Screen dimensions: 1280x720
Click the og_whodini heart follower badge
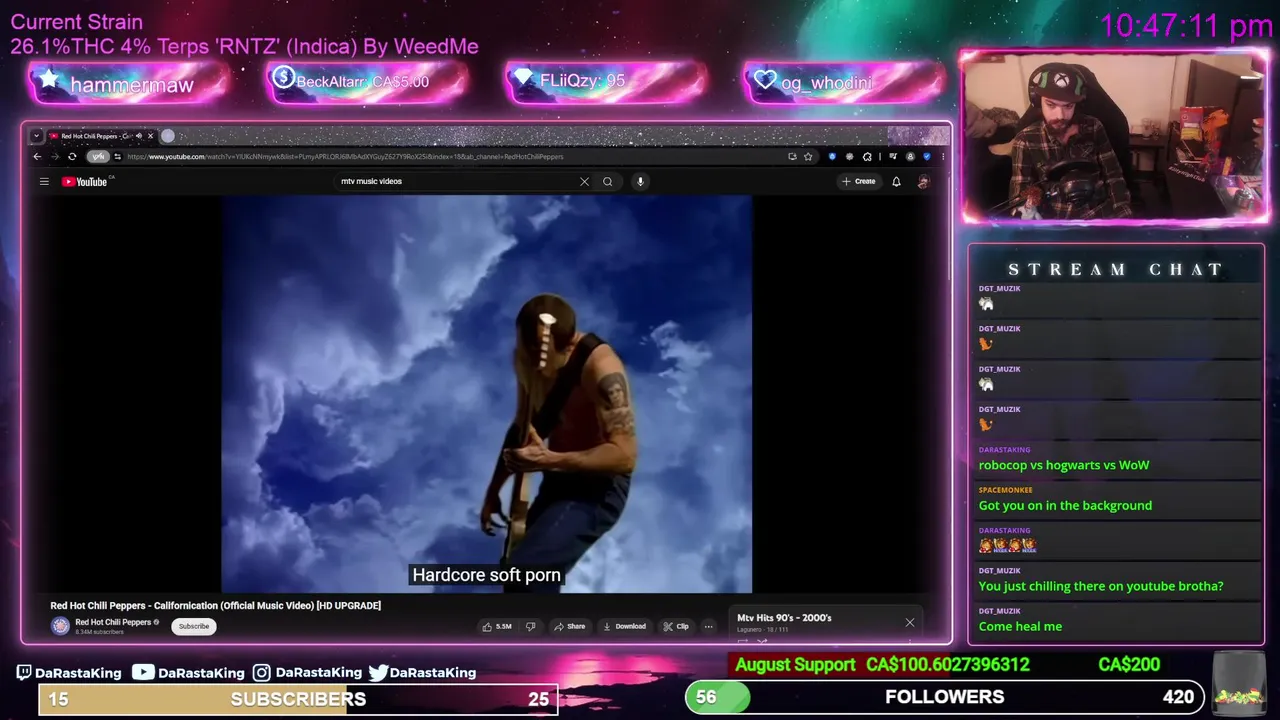tap(844, 82)
